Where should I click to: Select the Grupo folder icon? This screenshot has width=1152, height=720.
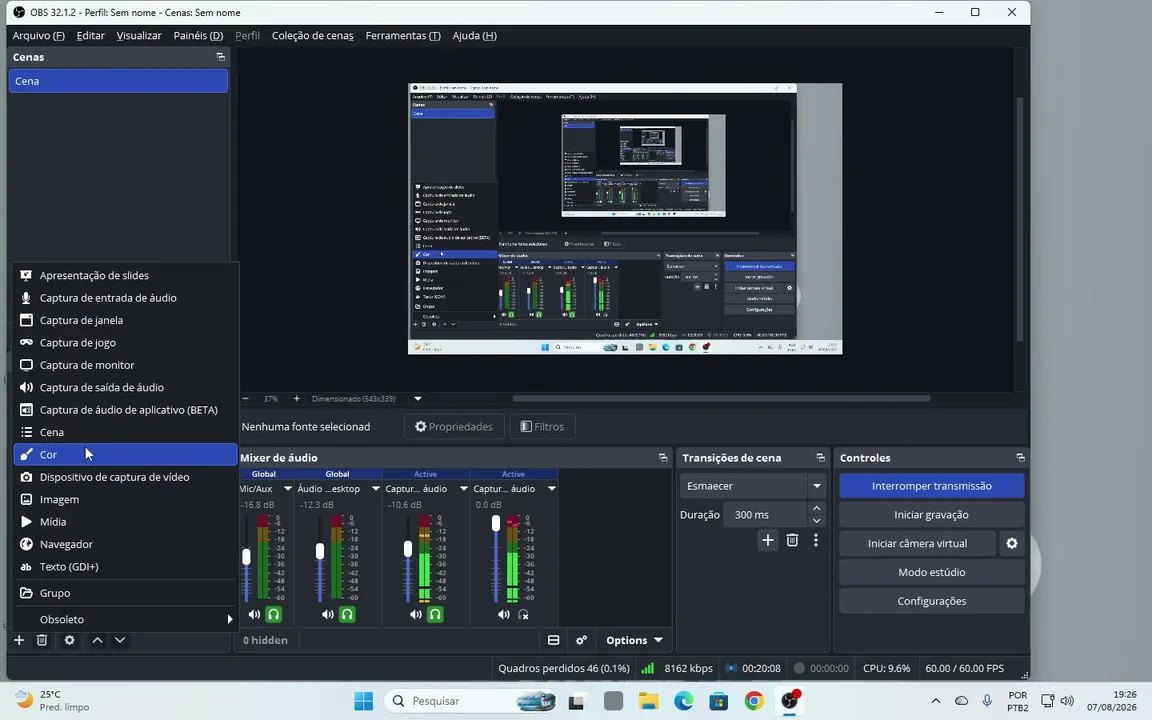(x=26, y=593)
